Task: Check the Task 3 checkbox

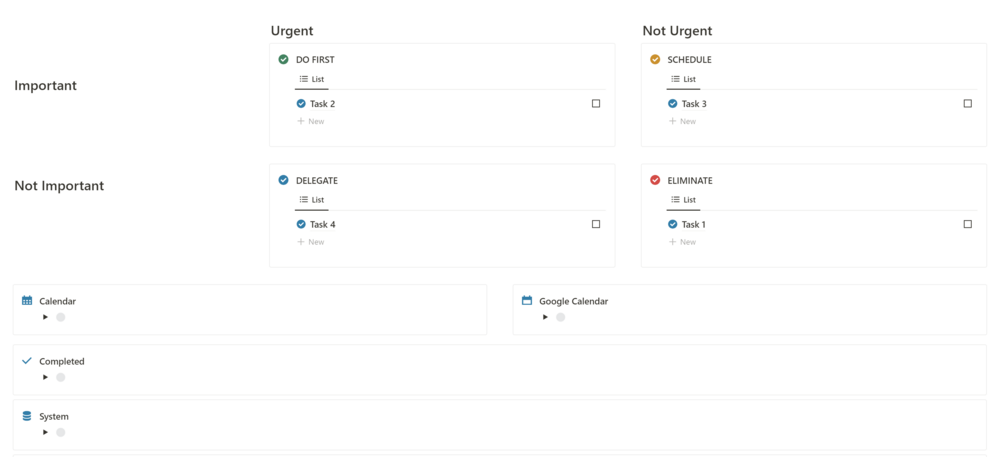Action: coord(967,104)
